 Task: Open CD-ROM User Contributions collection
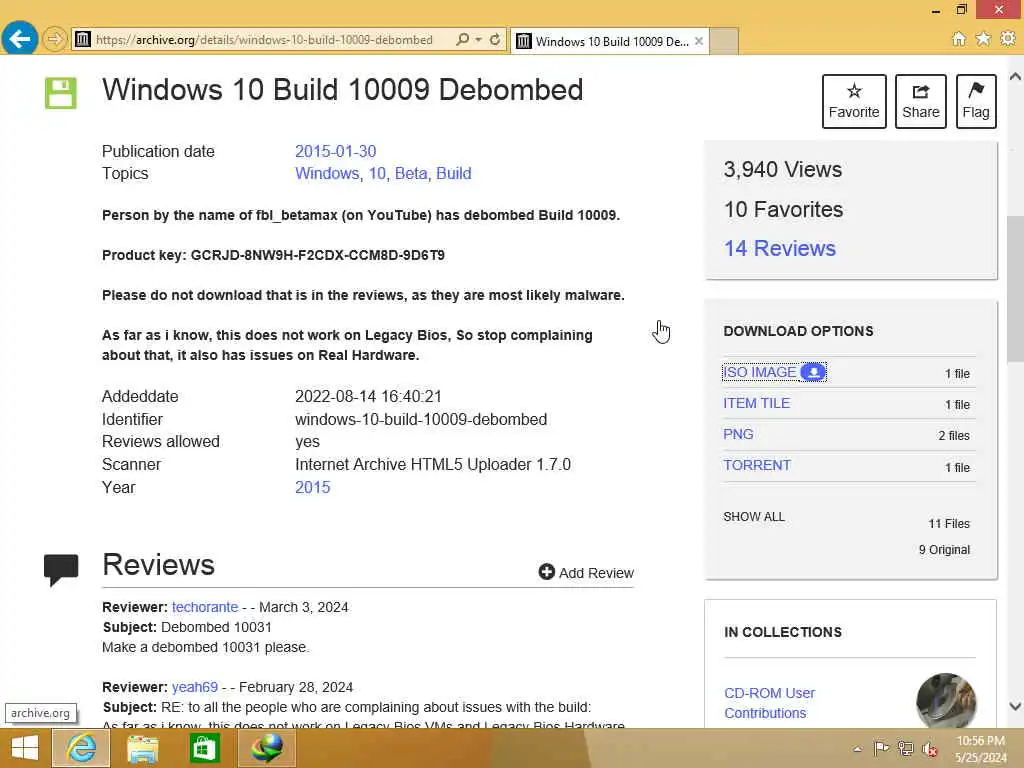point(769,703)
